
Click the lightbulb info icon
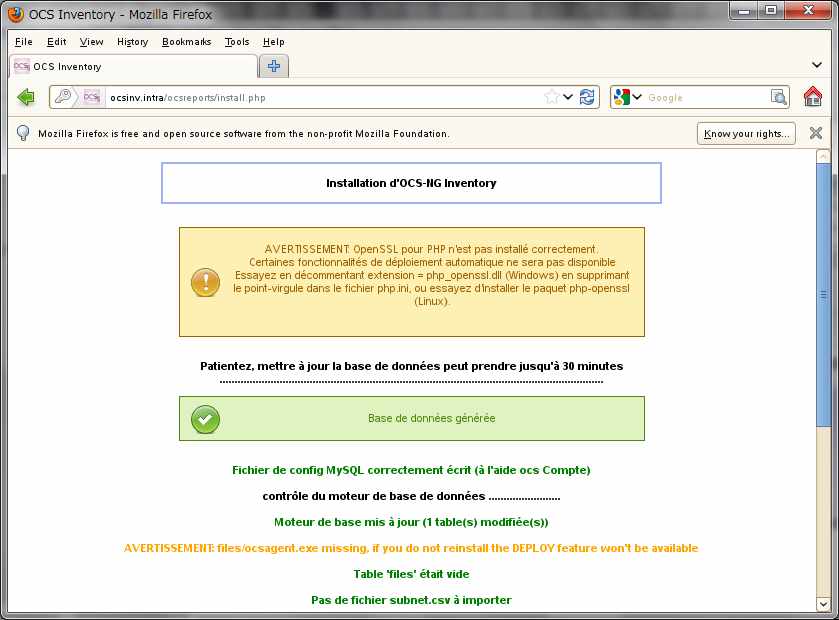[23, 133]
